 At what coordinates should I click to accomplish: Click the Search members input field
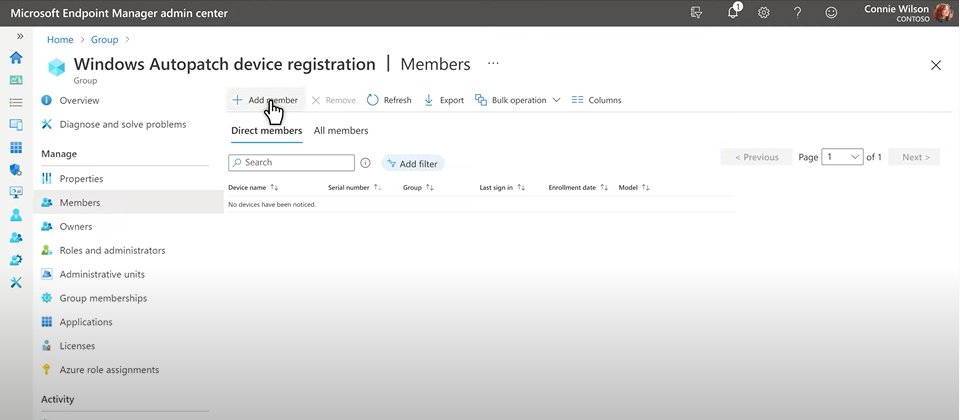pos(291,162)
